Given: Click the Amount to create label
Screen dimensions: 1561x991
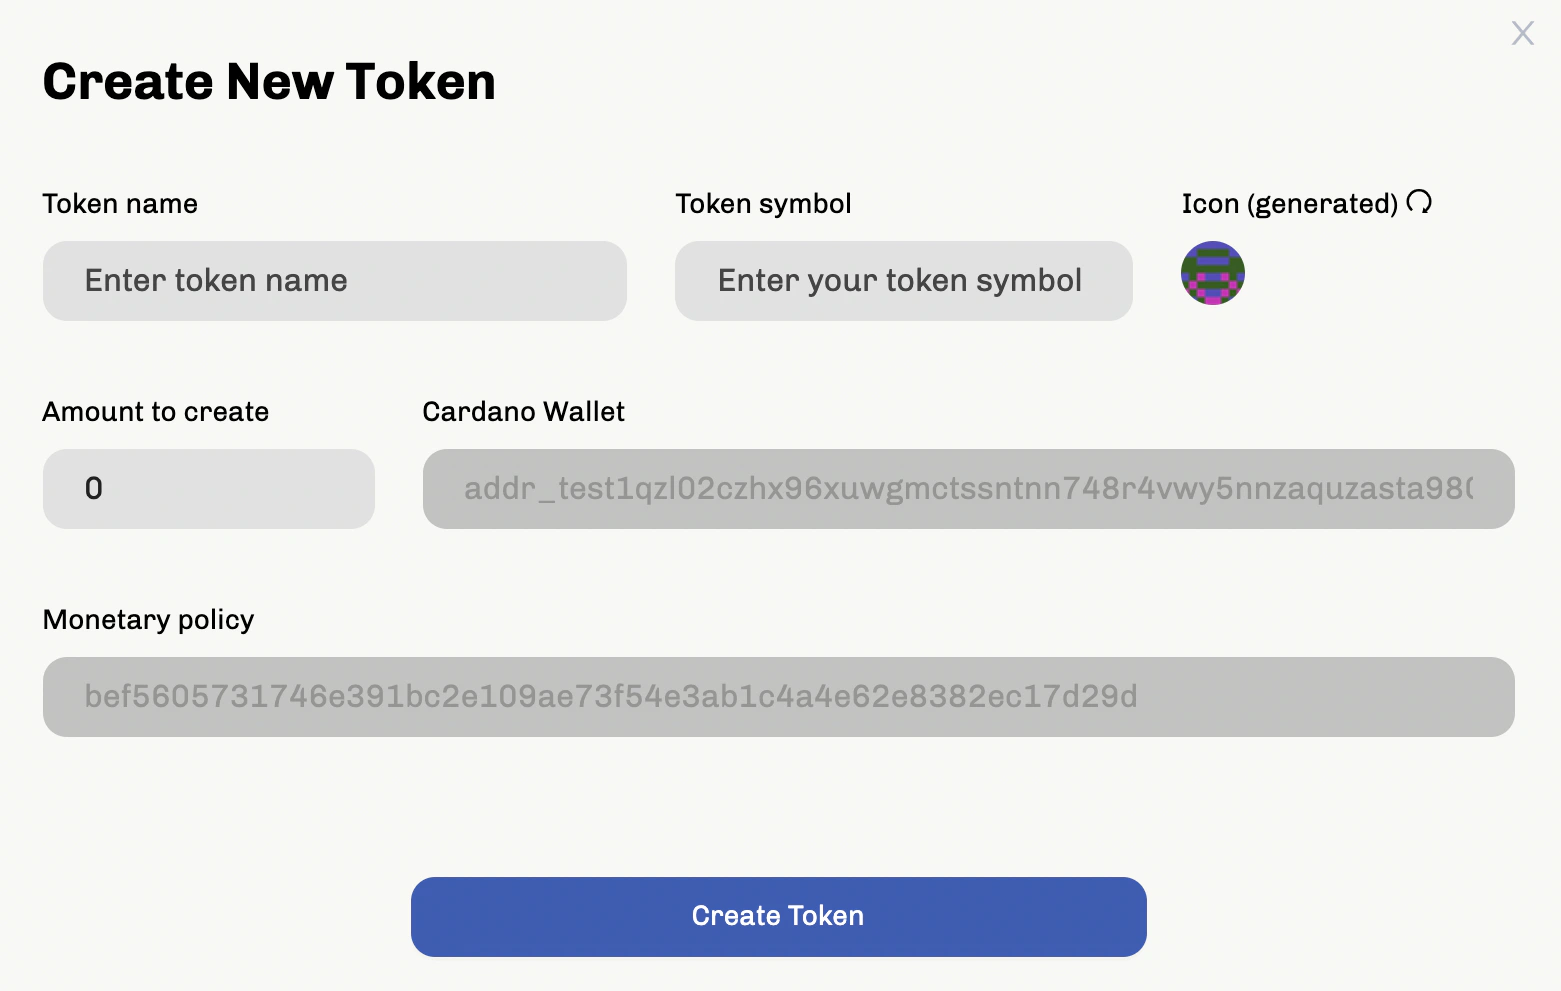Looking at the screenshot, I should click(156, 412).
